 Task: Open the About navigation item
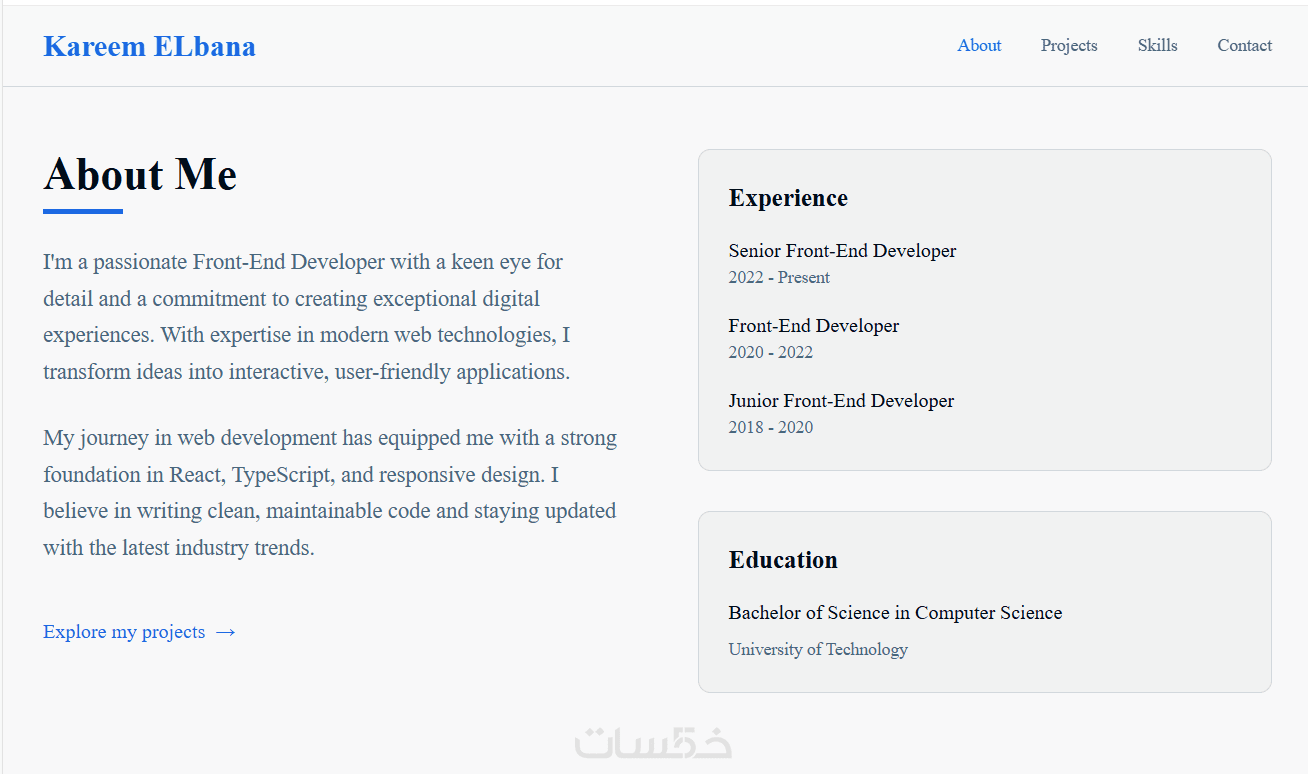(979, 45)
